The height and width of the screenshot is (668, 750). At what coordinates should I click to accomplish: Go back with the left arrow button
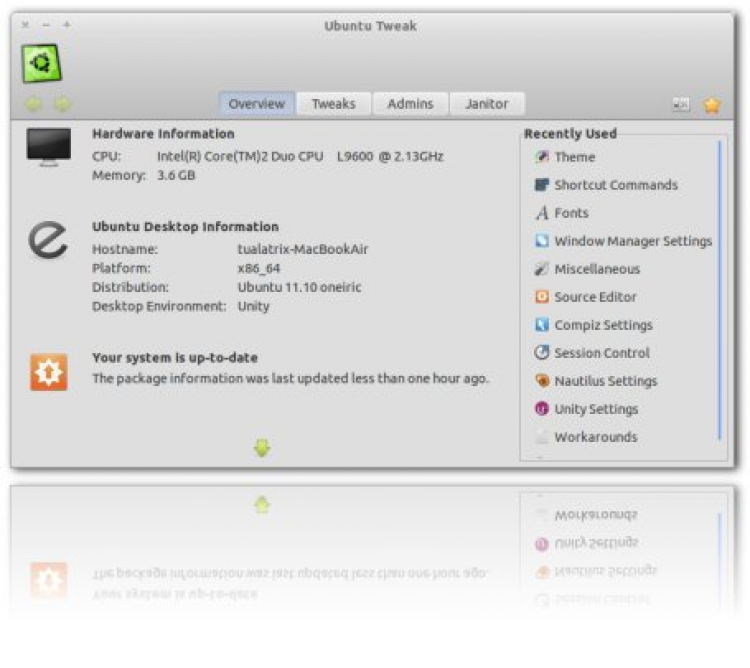pyautogui.click(x=33, y=104)
